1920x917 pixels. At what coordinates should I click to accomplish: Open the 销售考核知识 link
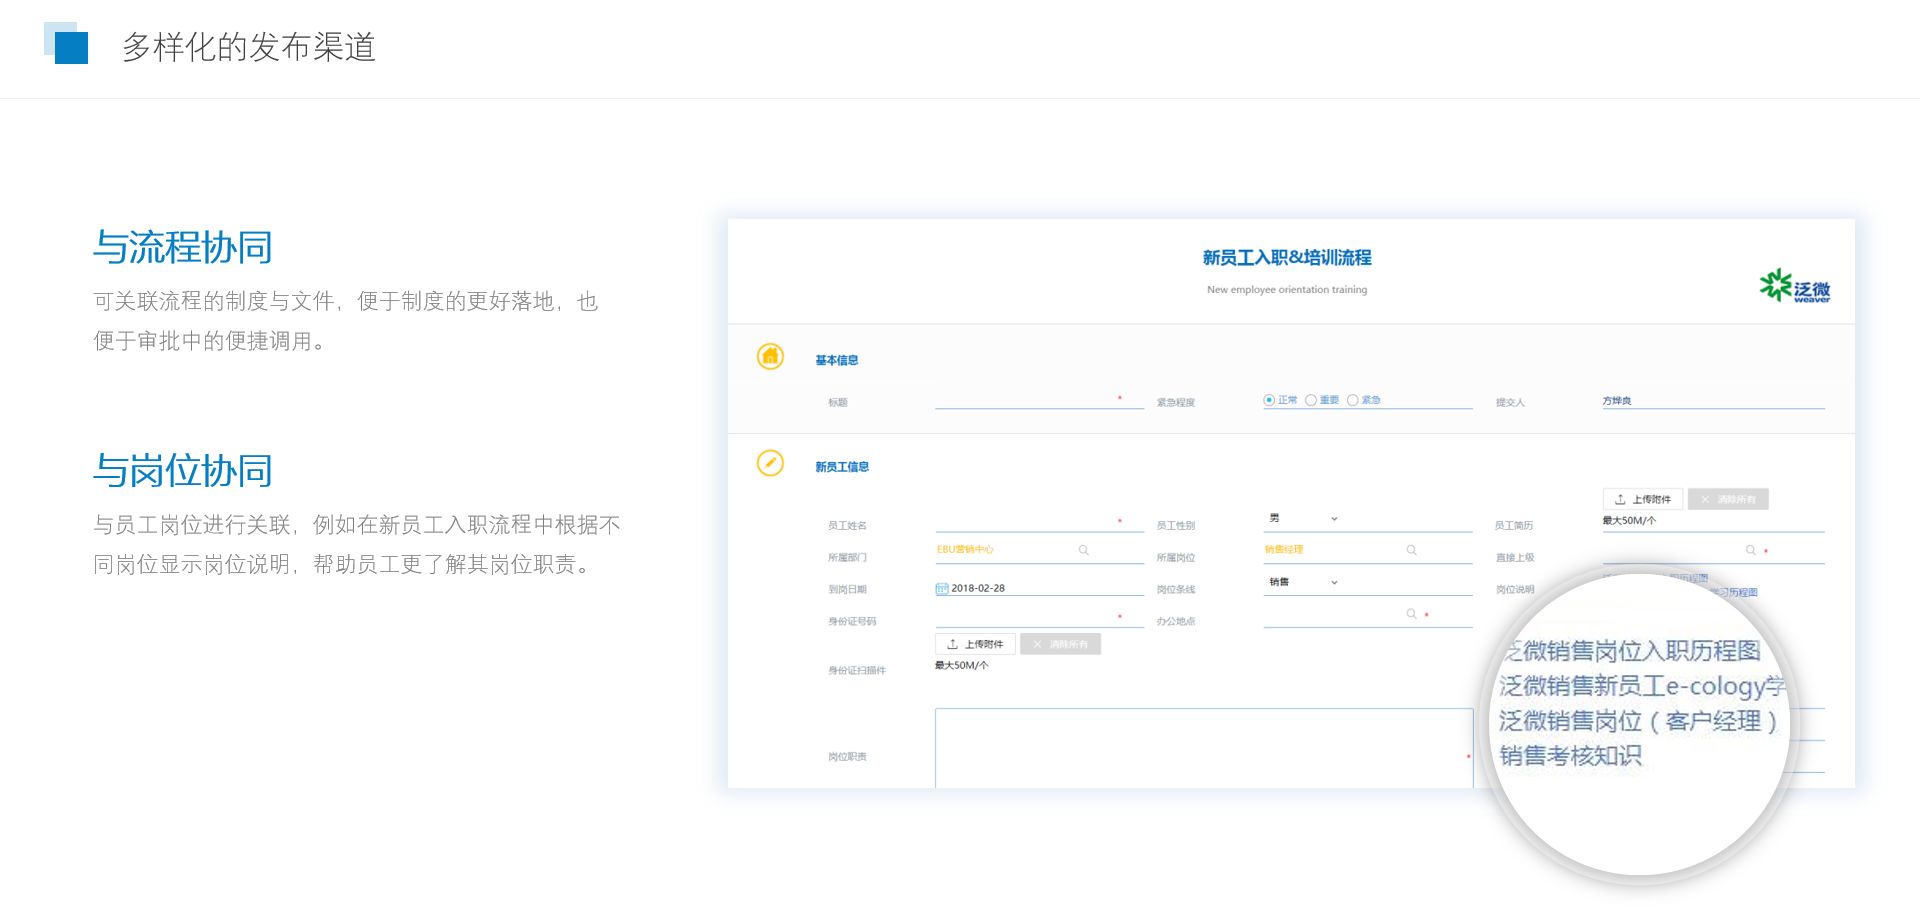(x=1570, y=756)
